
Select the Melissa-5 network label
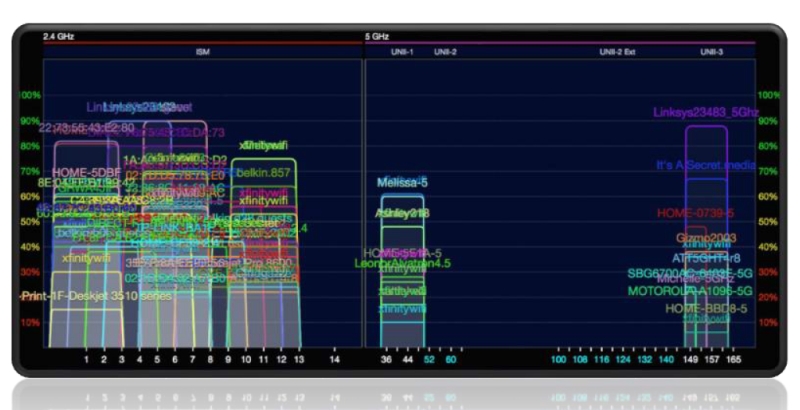403,183
